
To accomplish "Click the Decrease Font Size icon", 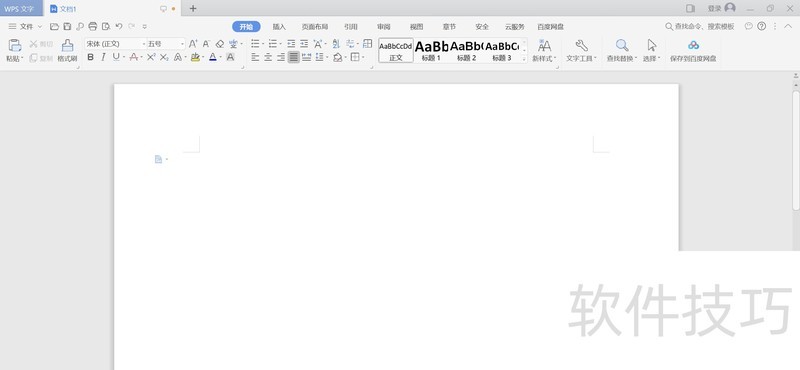I will coord(206,44).
